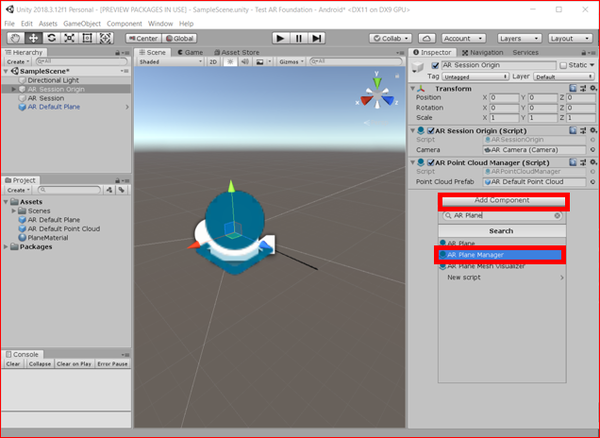Screen dimensions: 600x438
Task: Open the Collab dropdown
Action: tap(390, 39)
